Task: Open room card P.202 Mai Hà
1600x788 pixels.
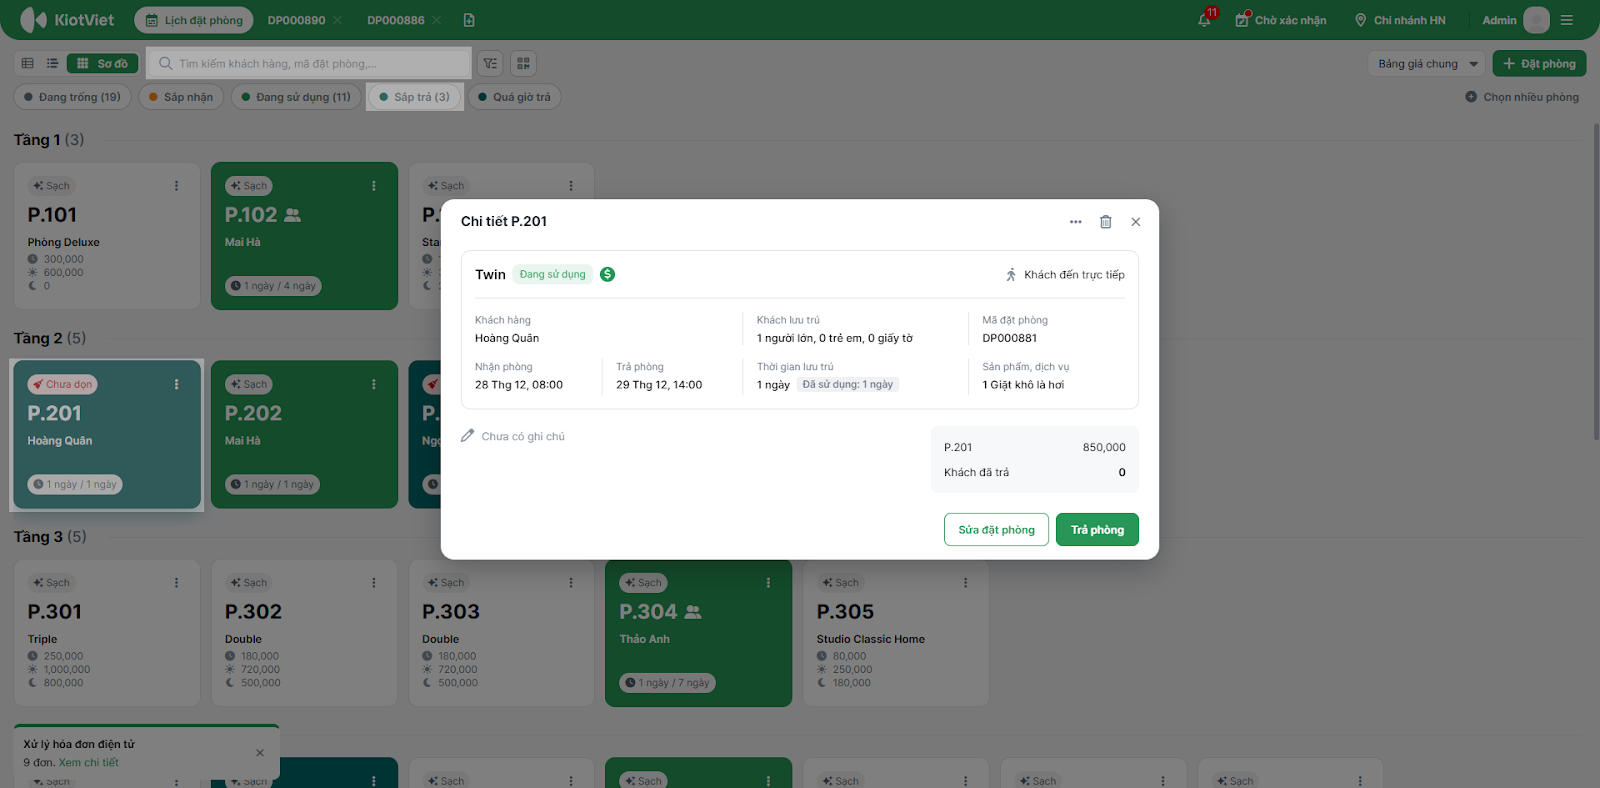Action: point(305,435)
